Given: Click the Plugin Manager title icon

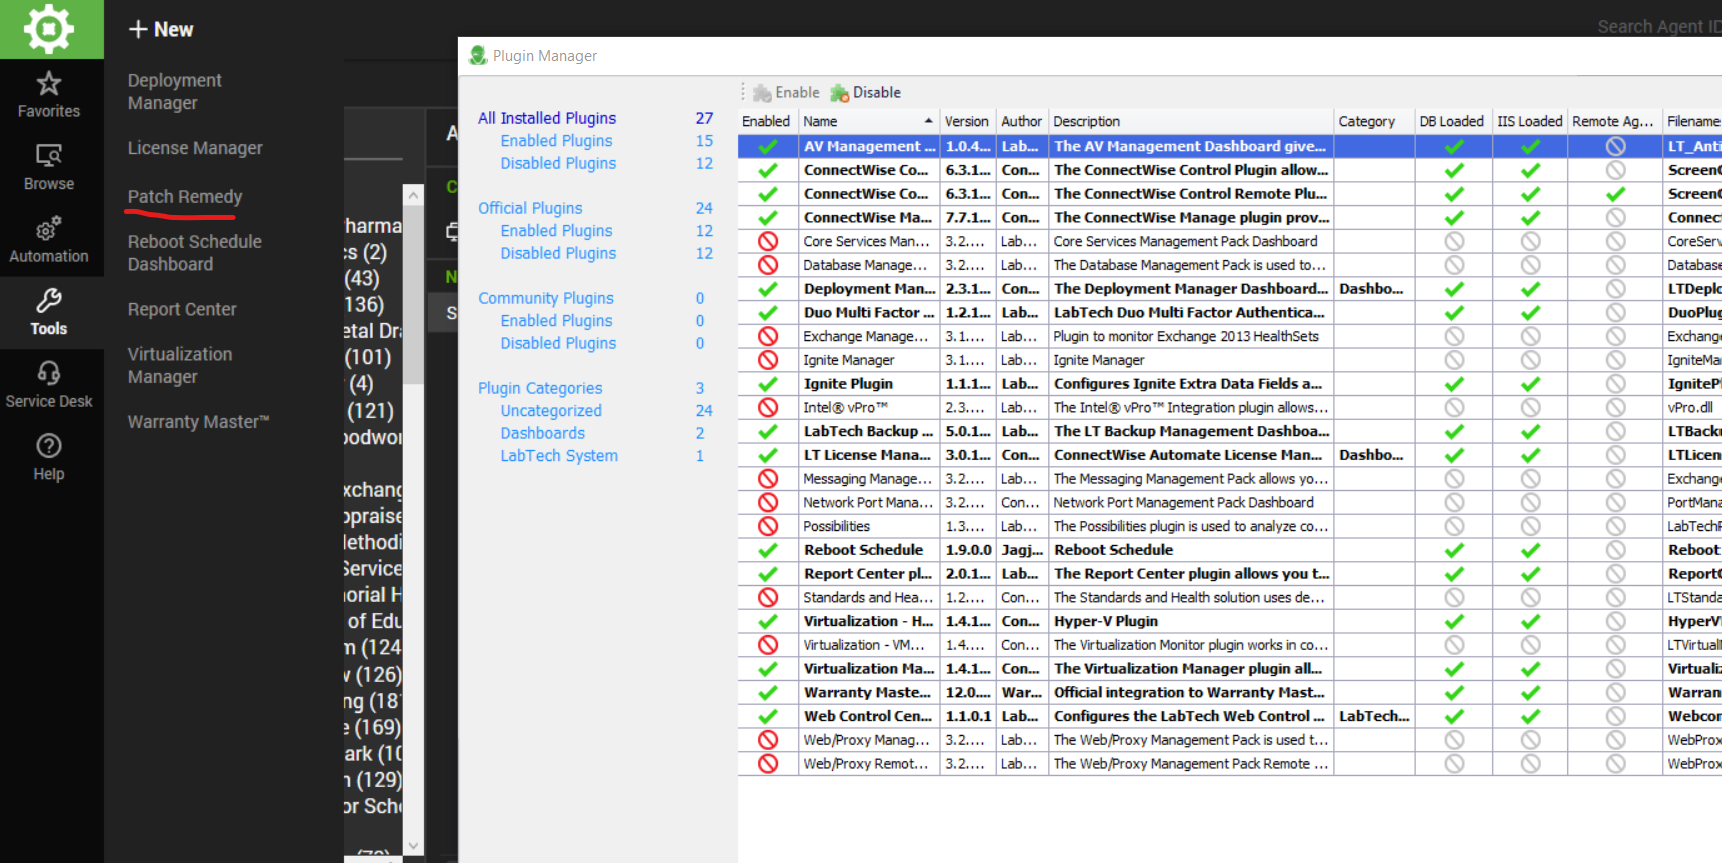Looking at the screenshot, I should [x=478, y=56].
